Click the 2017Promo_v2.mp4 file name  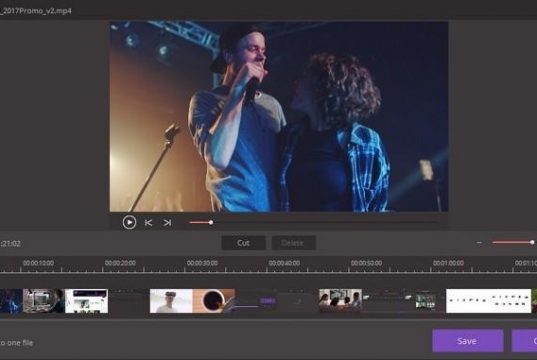click(x=36, y=11)
